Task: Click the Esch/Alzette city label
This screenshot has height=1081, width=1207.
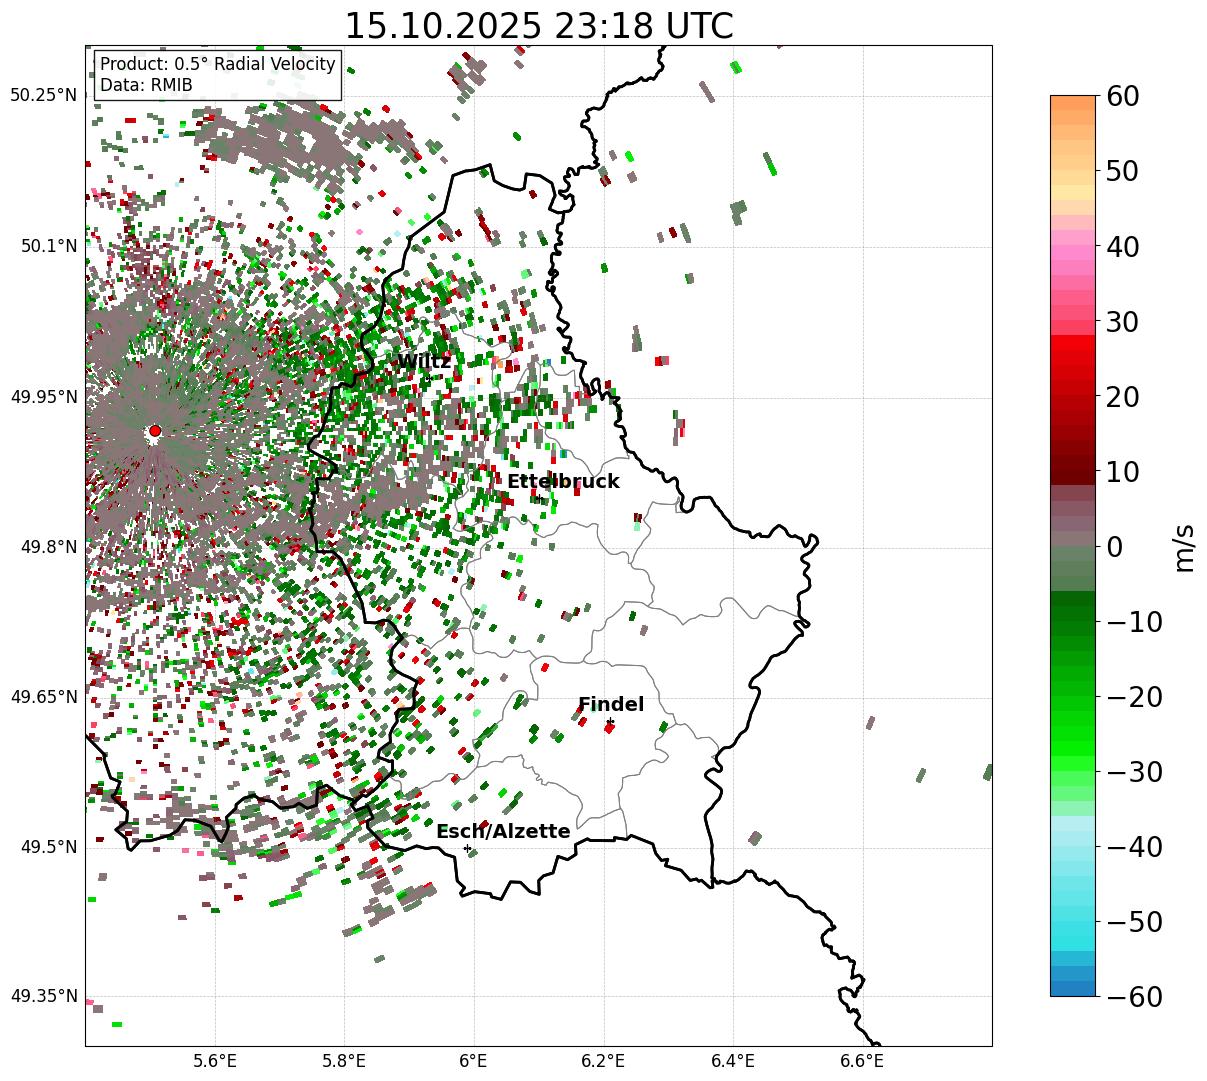Action: [503, 832]
